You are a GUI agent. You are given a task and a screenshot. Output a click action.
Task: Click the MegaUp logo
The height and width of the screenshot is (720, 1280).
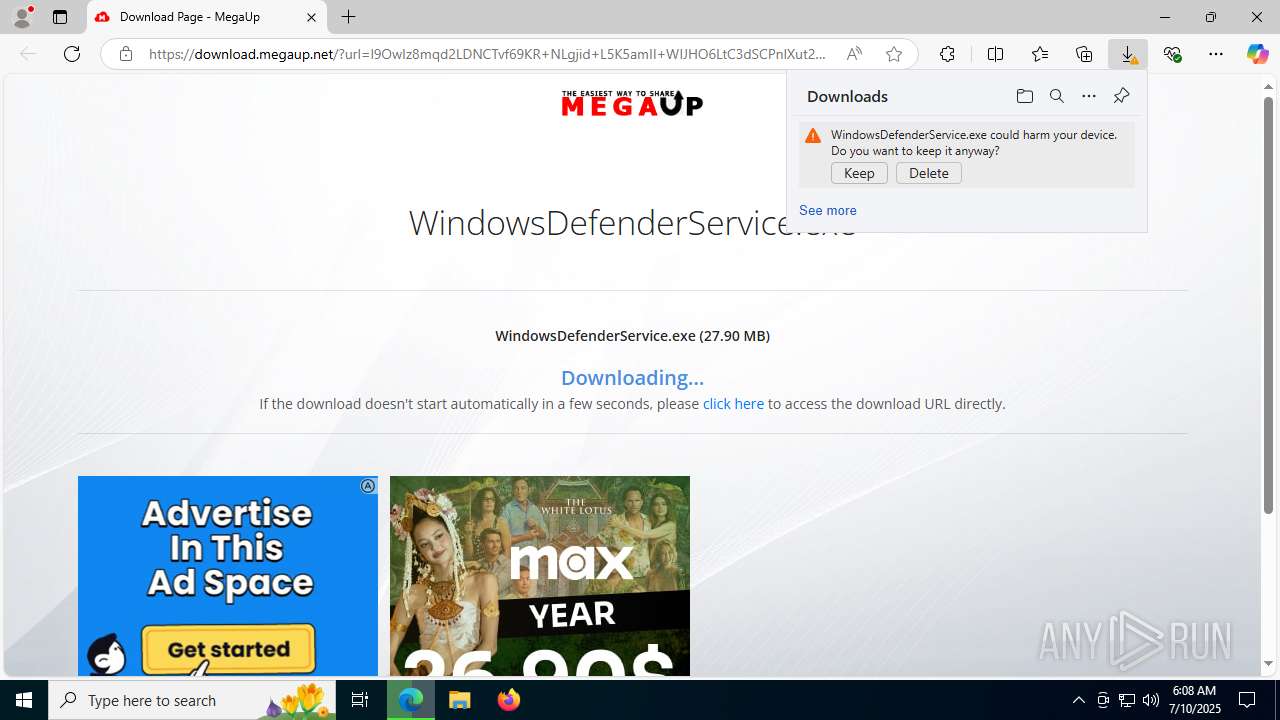pyautogui.click(x=632, y=103)
